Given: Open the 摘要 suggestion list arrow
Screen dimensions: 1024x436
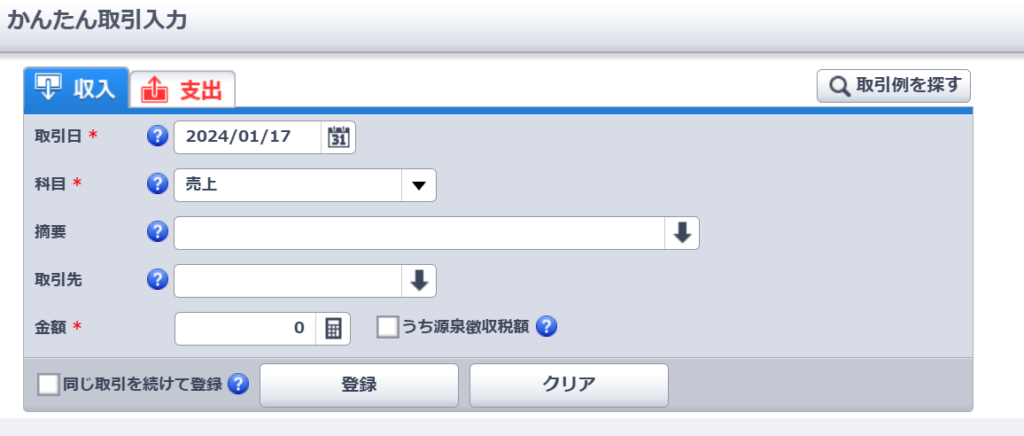Looking at the screenshot, I should [681, 232].
